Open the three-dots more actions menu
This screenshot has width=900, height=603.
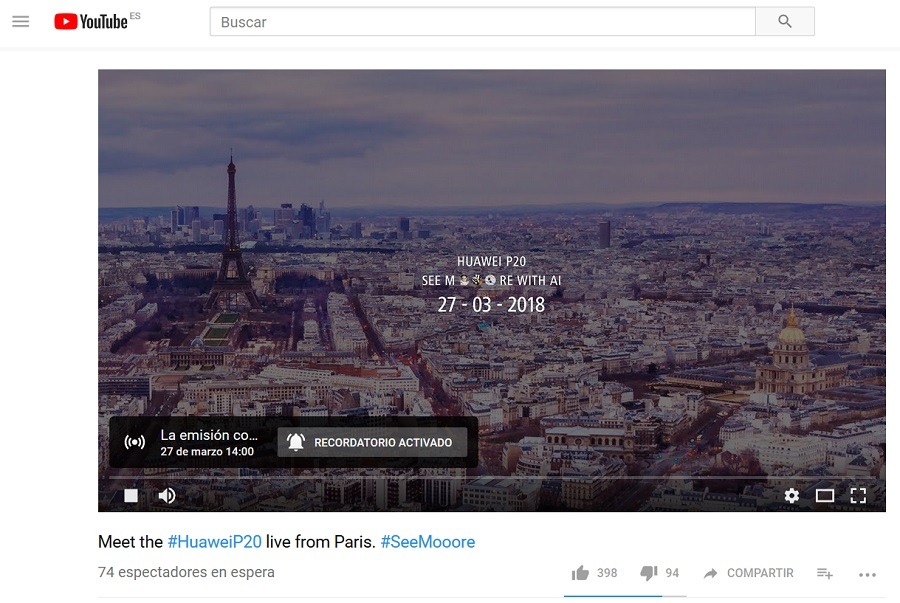pos(867,574)
